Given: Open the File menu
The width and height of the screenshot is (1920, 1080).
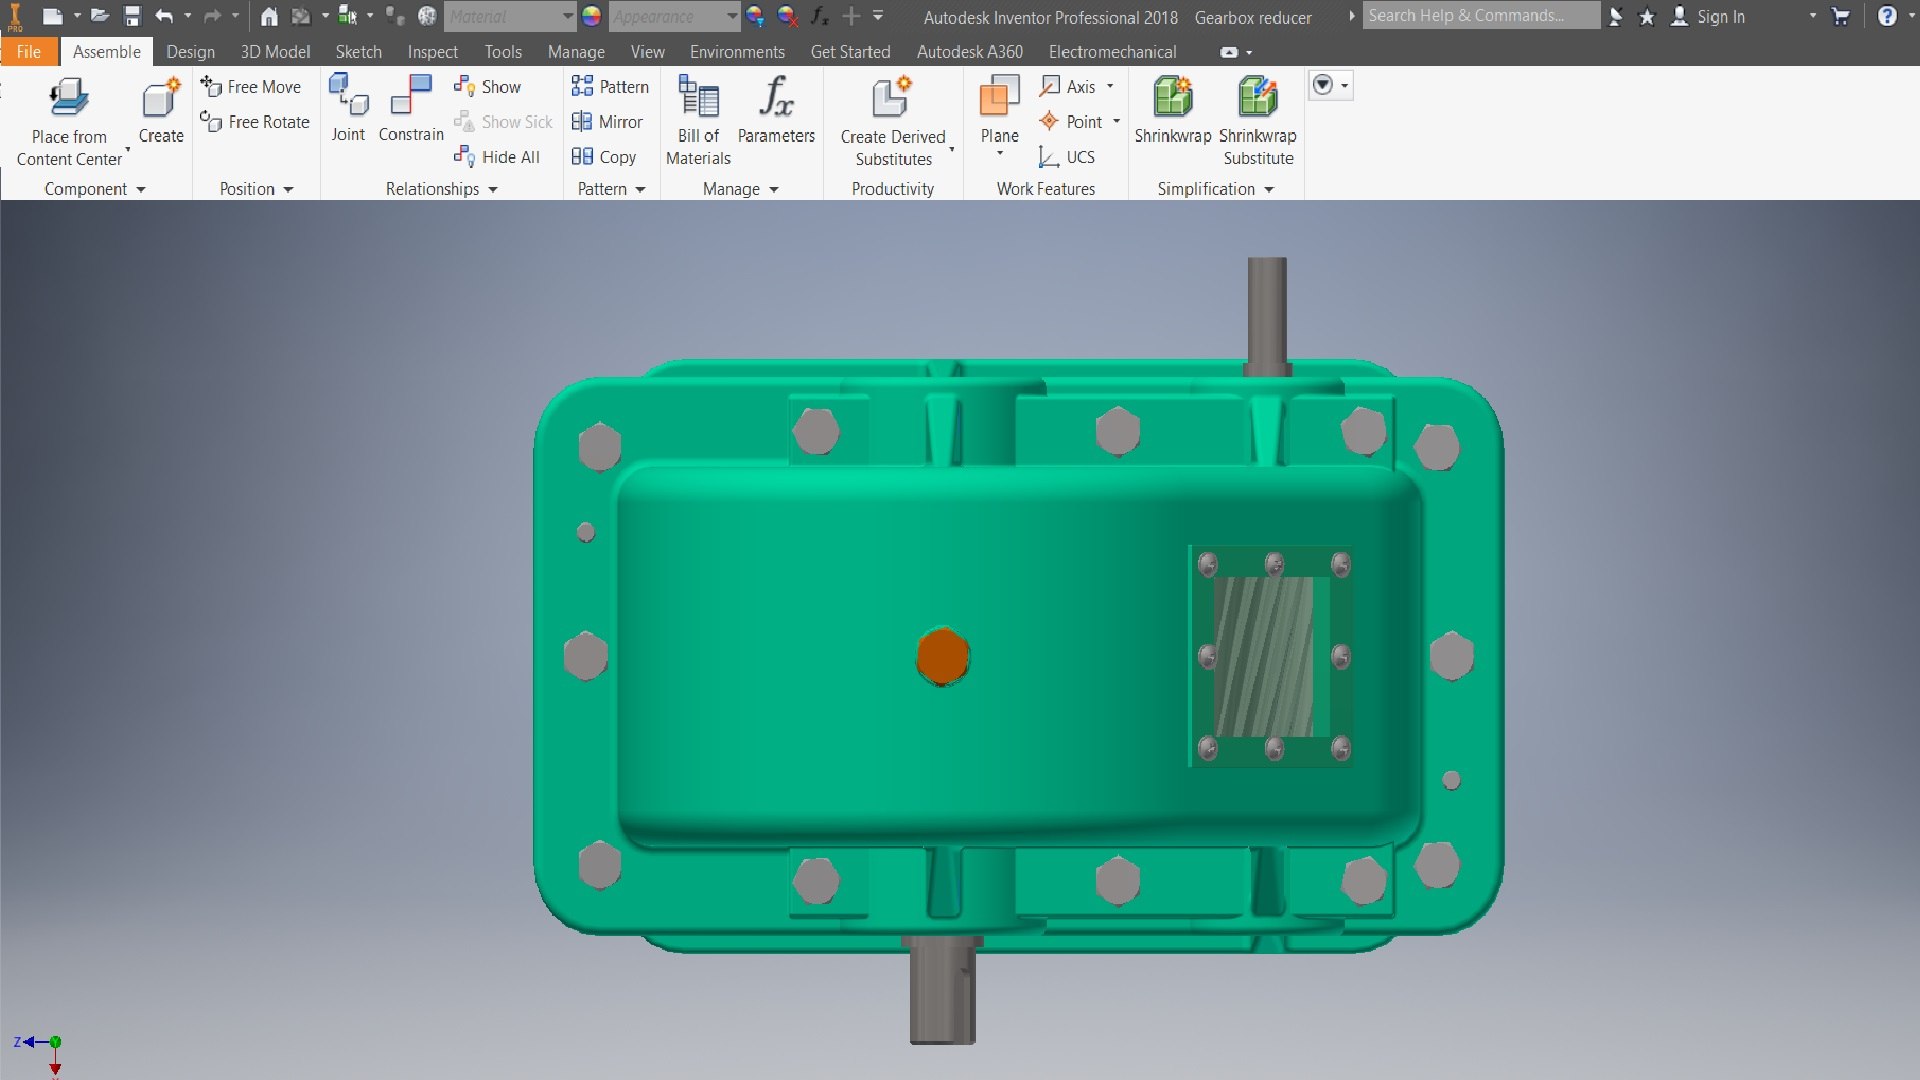Looking at the screenshot, I should pos(29,52).
